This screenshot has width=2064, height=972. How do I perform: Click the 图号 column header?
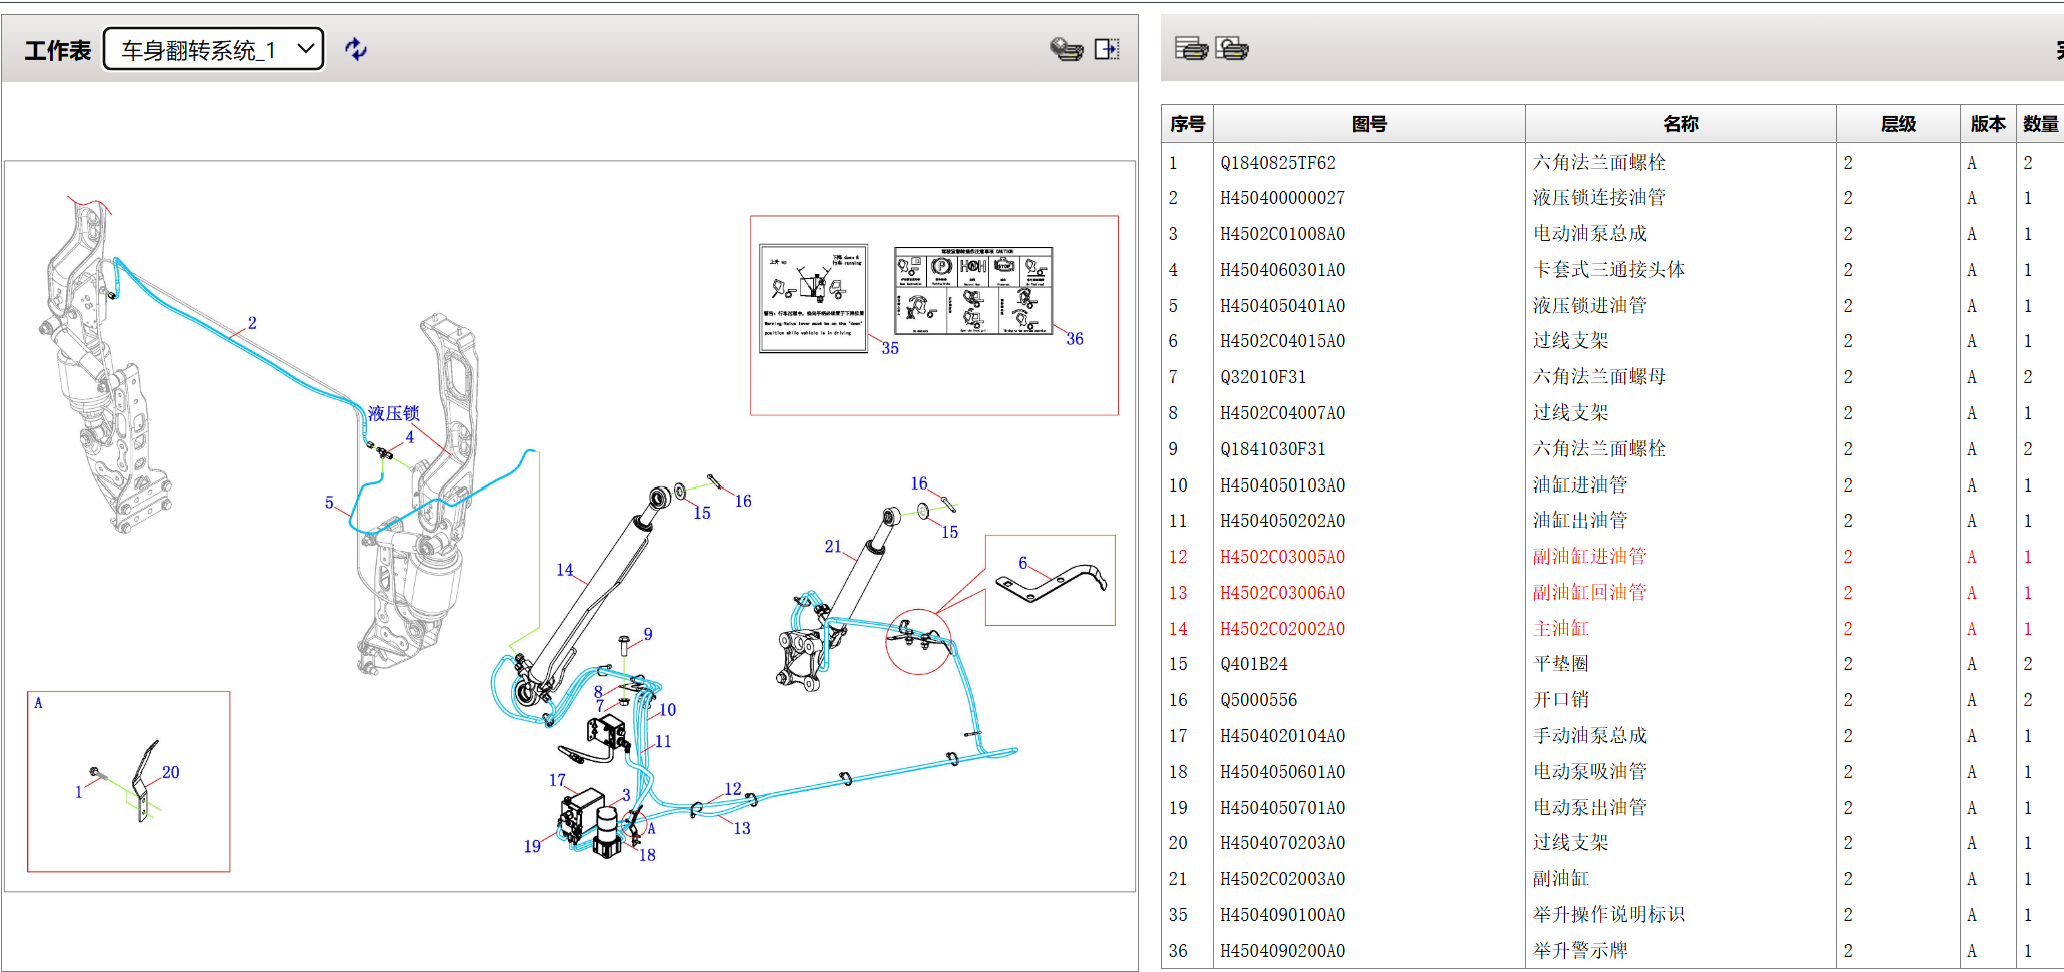click(1368, 124)
